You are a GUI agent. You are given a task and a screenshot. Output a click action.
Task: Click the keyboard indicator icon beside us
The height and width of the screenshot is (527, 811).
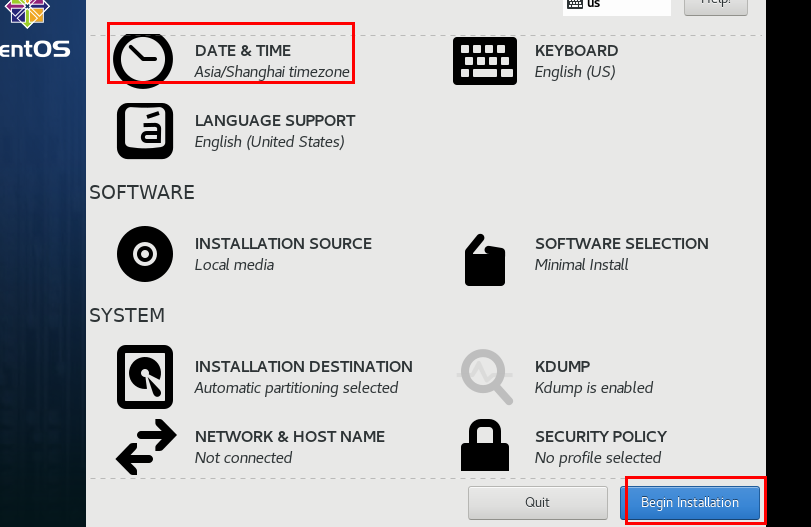tap(575, 4)
